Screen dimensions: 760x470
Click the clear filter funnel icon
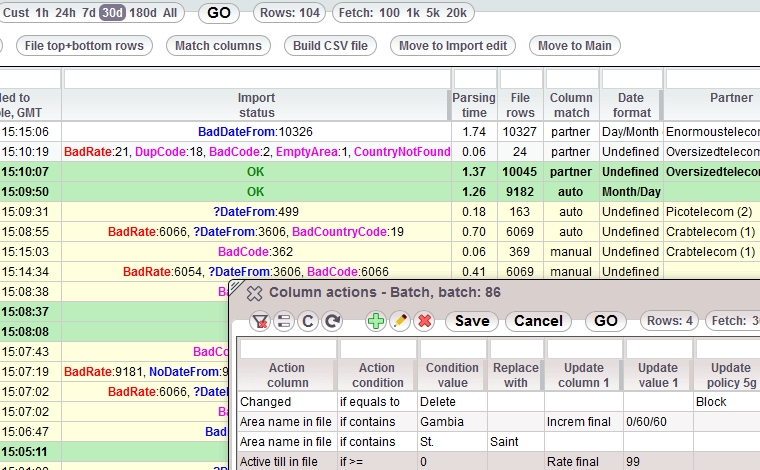[x=260, y=321]
